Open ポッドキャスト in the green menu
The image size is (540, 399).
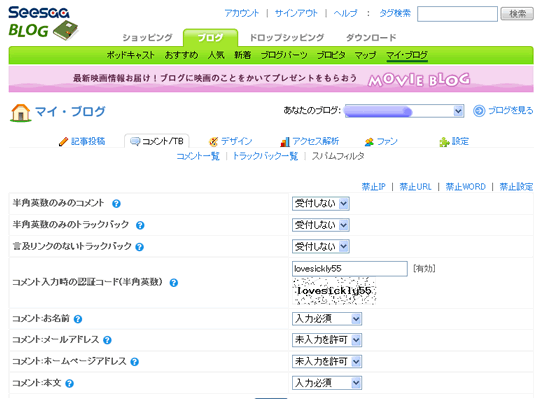tap(131, 55)
